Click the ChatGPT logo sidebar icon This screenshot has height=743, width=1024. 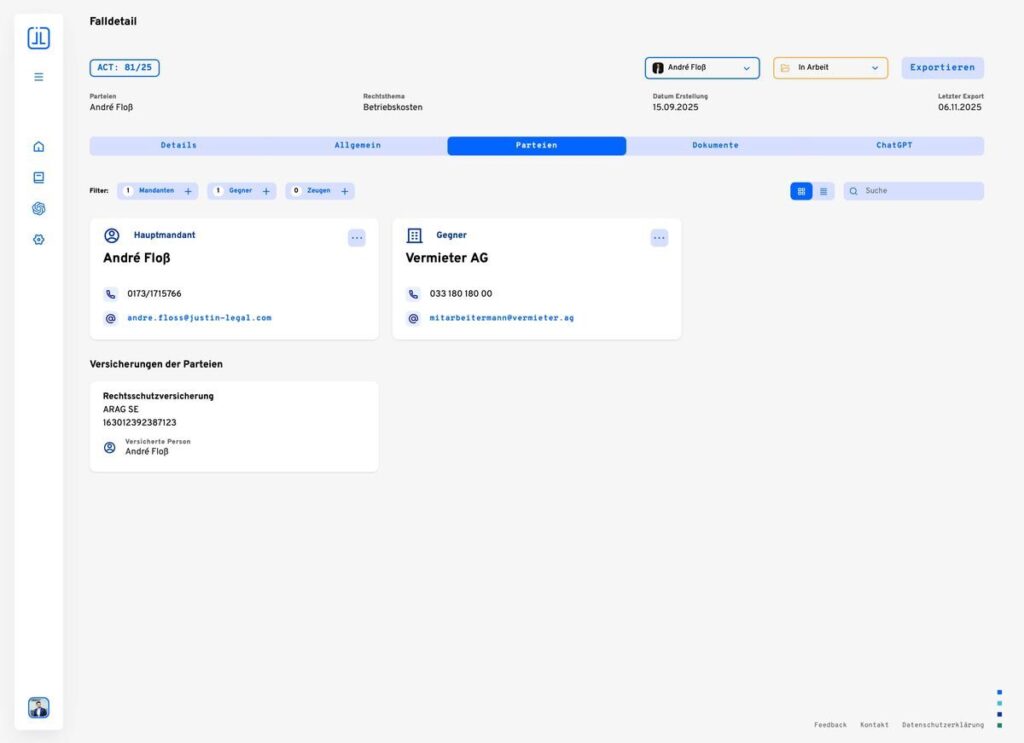(x=39, y=209)
